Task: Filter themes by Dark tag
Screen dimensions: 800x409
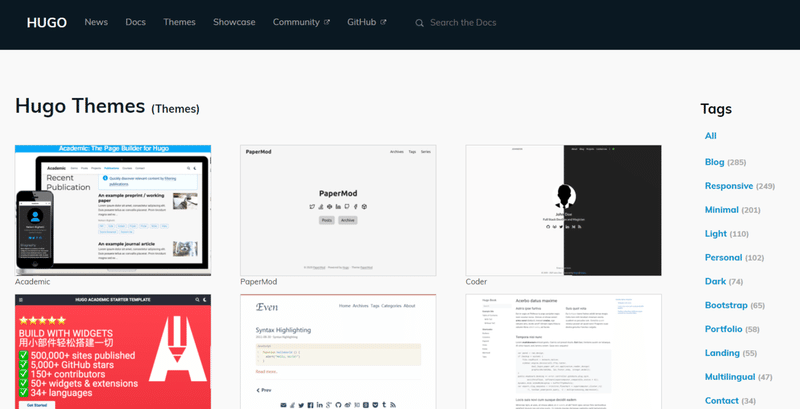Action: (715, 281)
